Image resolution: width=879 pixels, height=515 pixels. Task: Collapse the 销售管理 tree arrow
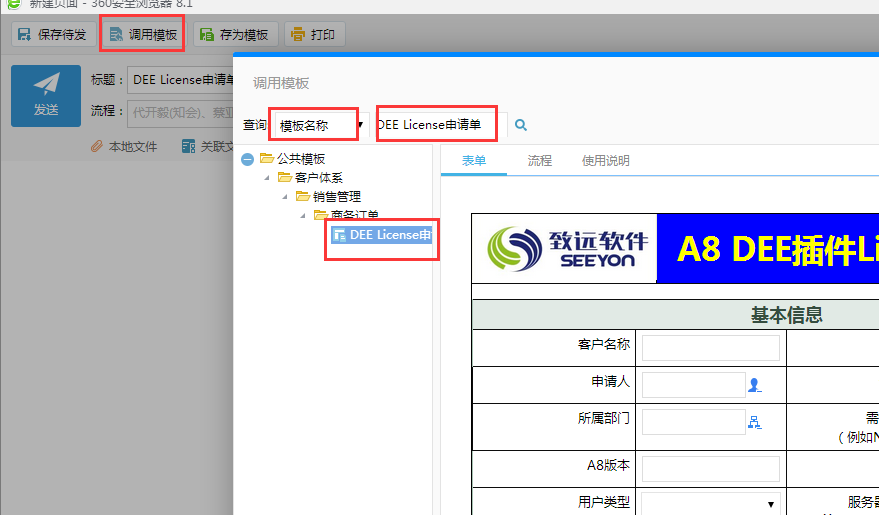pos(285,197)
